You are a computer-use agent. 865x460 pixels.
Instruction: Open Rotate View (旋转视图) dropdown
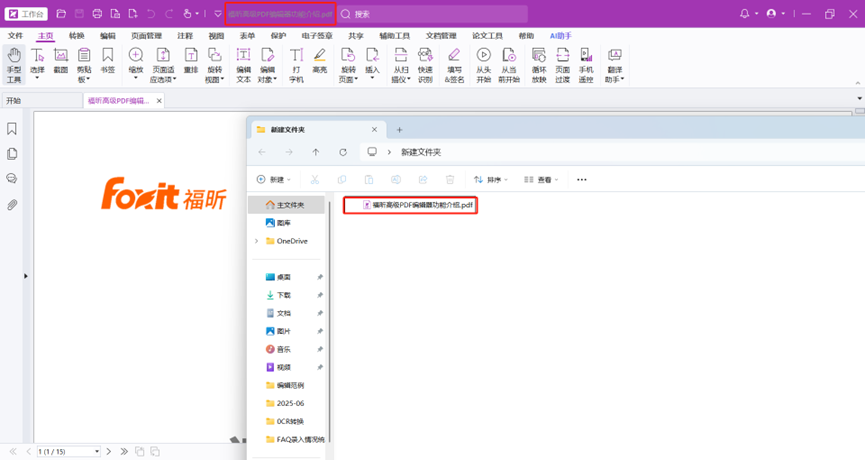coord(222,80)
